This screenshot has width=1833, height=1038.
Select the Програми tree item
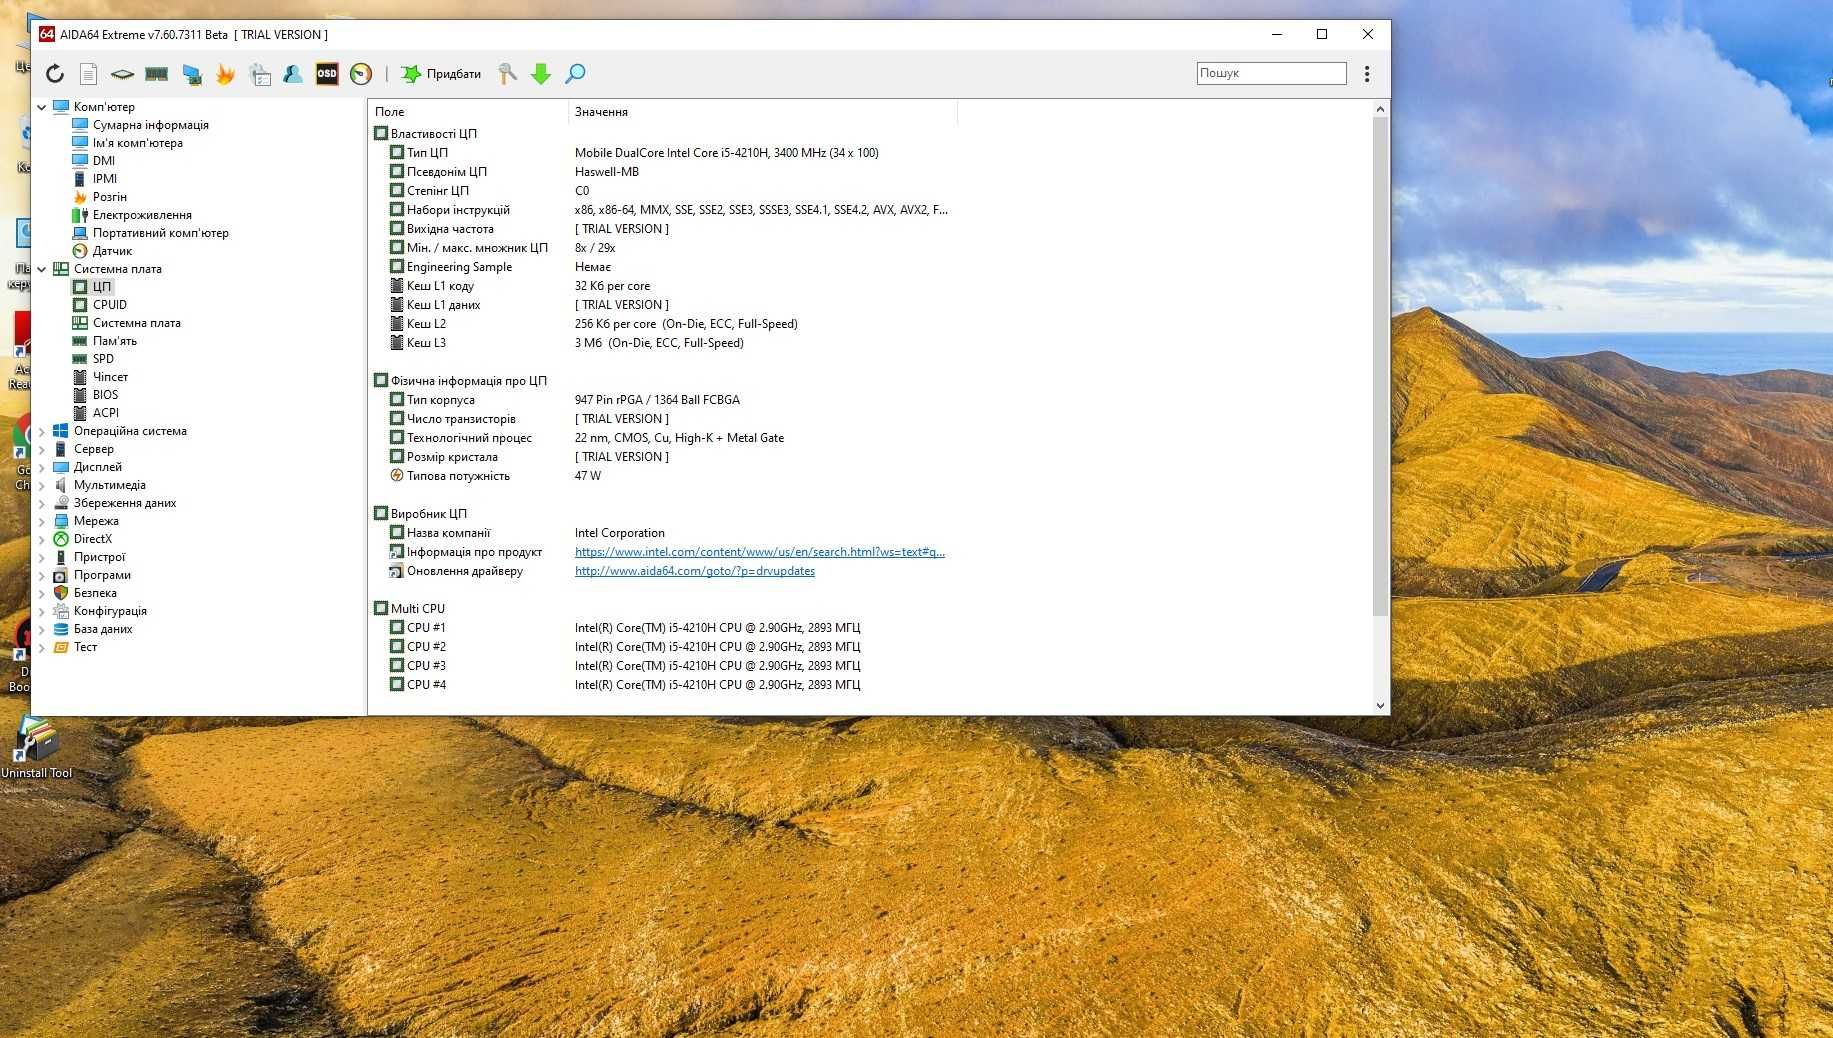tap(102, 575)
